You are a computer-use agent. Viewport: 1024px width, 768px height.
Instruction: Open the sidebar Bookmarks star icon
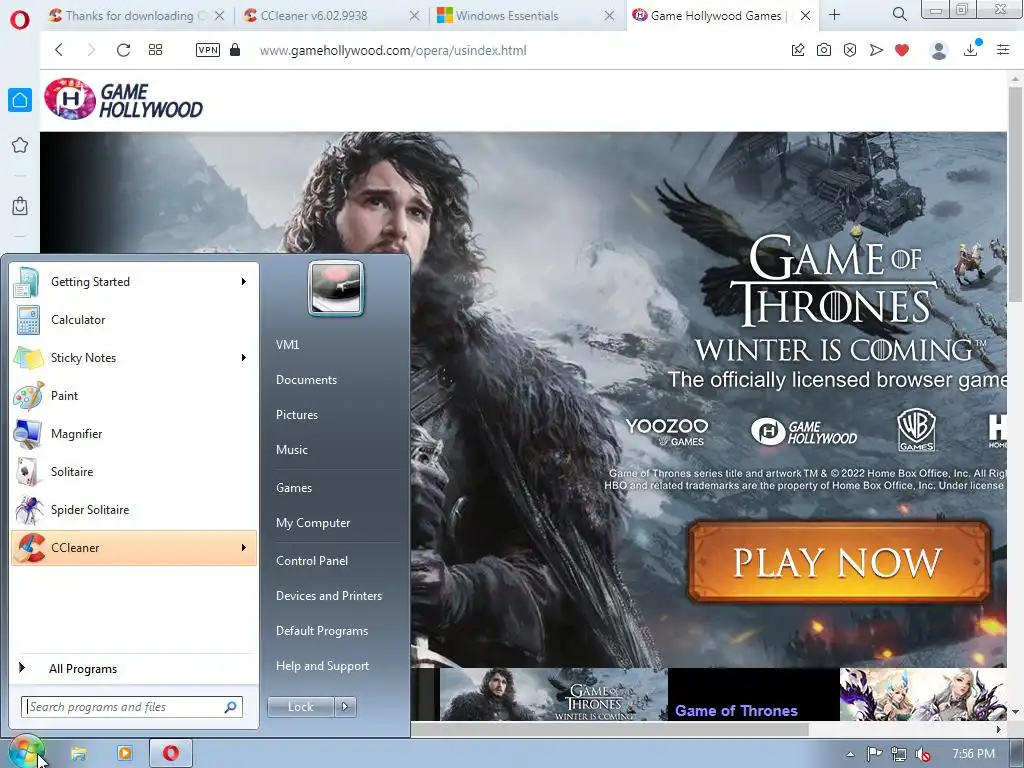(20, 145)
